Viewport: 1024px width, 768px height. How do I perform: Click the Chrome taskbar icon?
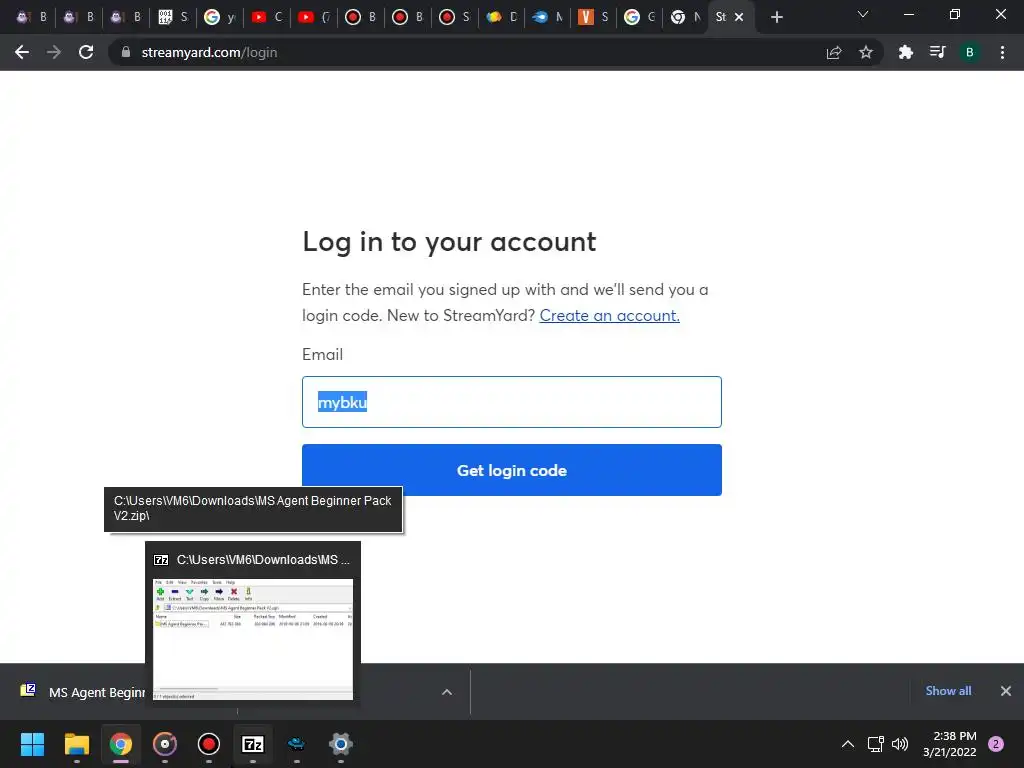pos(120,744)
